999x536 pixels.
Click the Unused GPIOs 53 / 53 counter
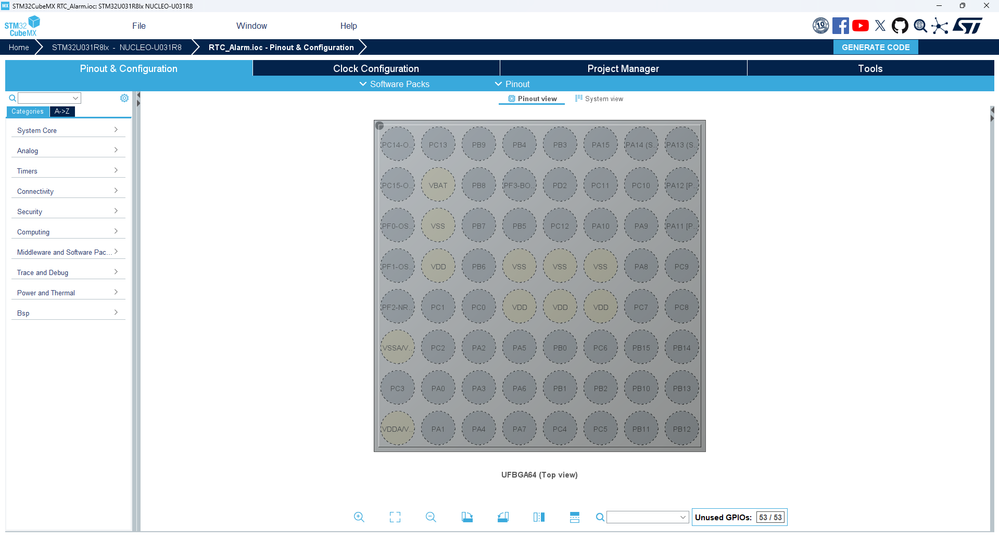point(740,518)
